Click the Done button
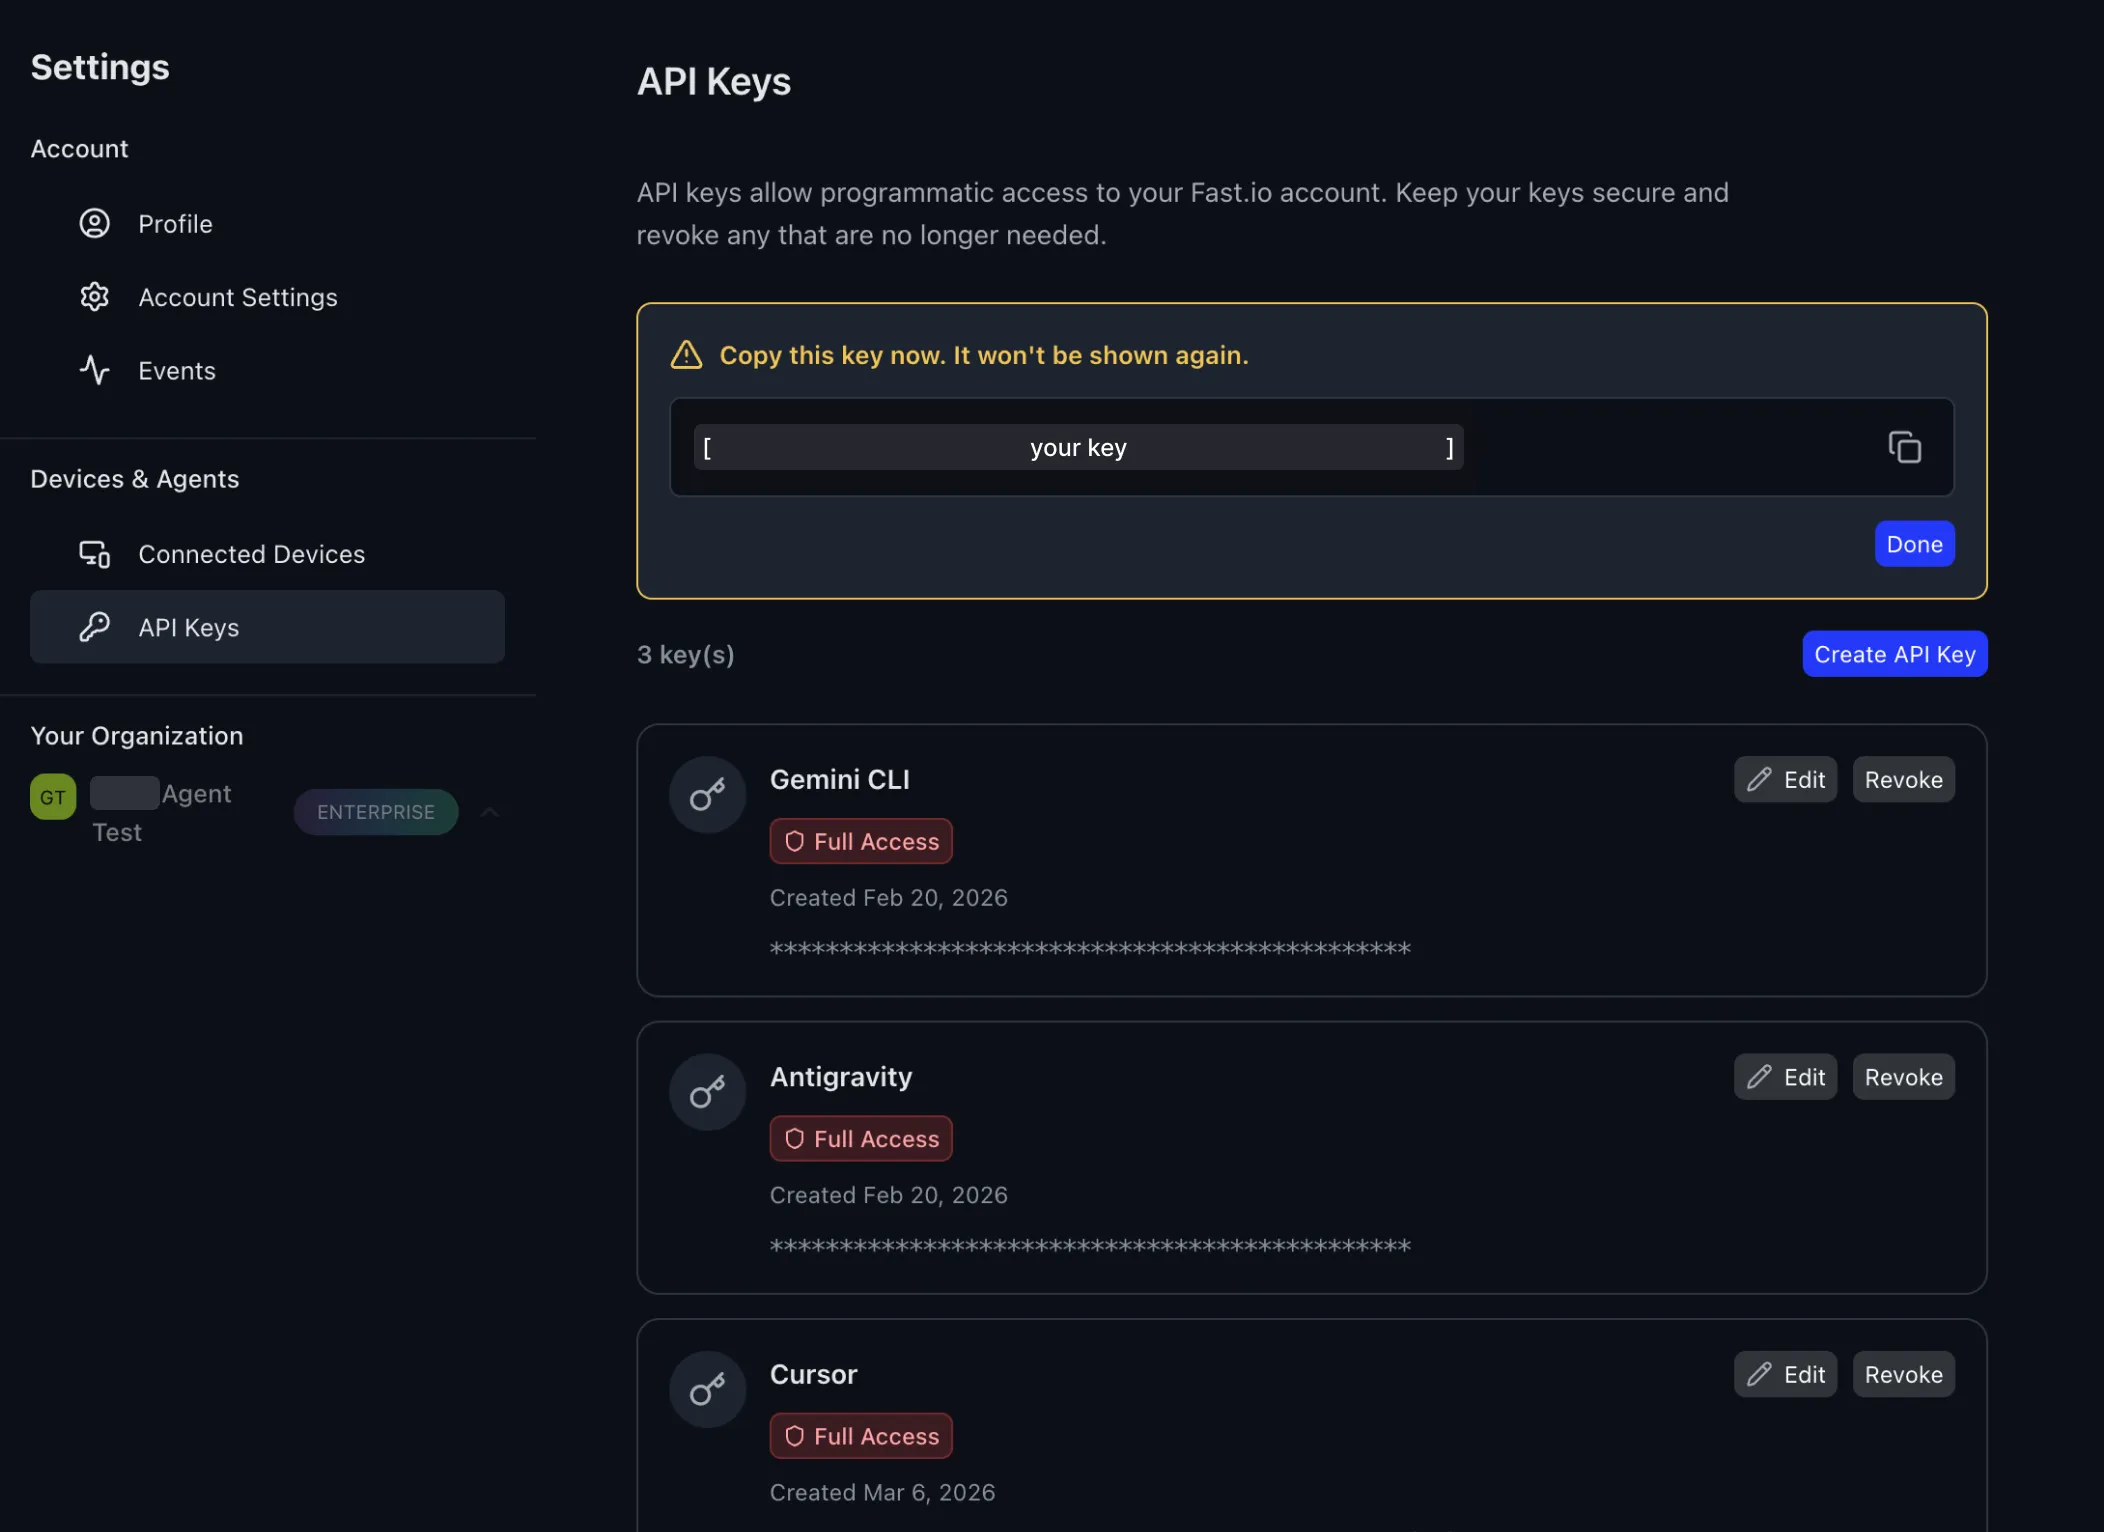Screen dimensions: 2104x1532 [x=1913, y=543]
